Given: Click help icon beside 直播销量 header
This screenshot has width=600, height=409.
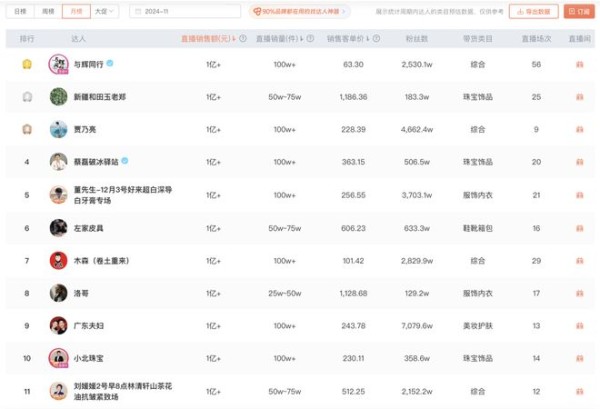Looking at the screenshot, I should pyautogui.click(x=310, y=39).
